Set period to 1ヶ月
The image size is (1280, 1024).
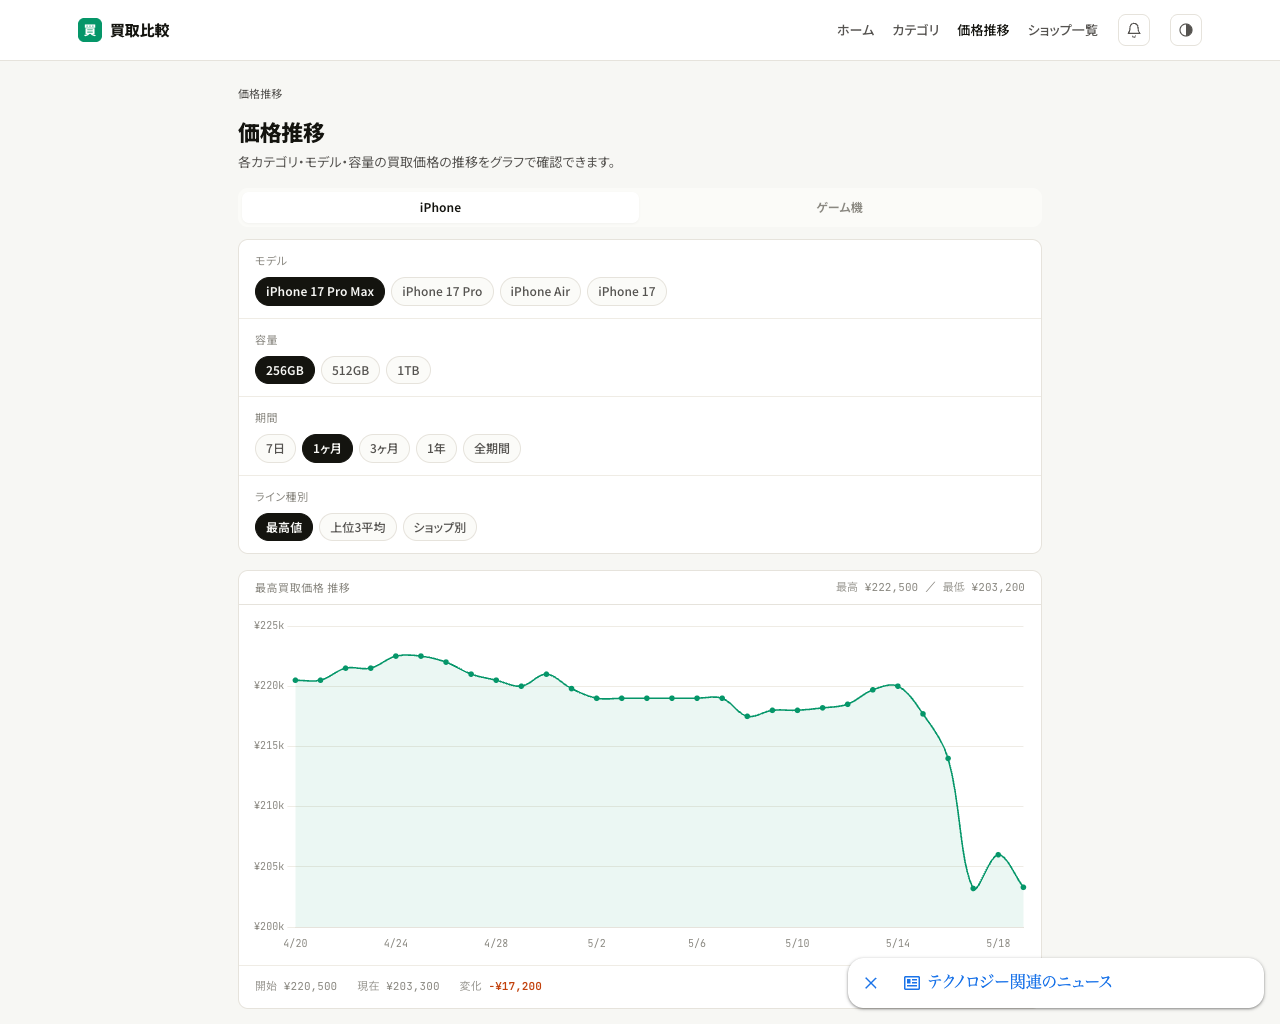click(x=327, y=448)
